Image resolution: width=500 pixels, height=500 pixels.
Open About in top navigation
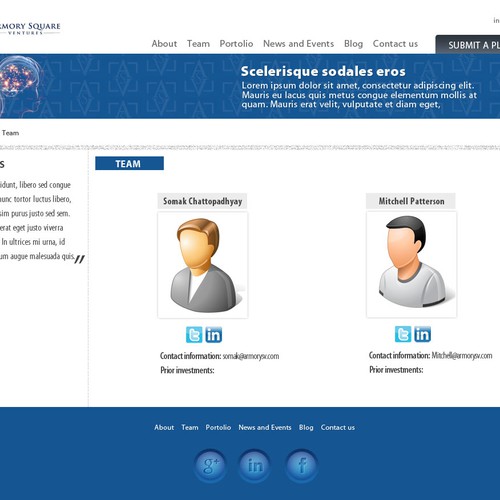(x=164, y=44)
